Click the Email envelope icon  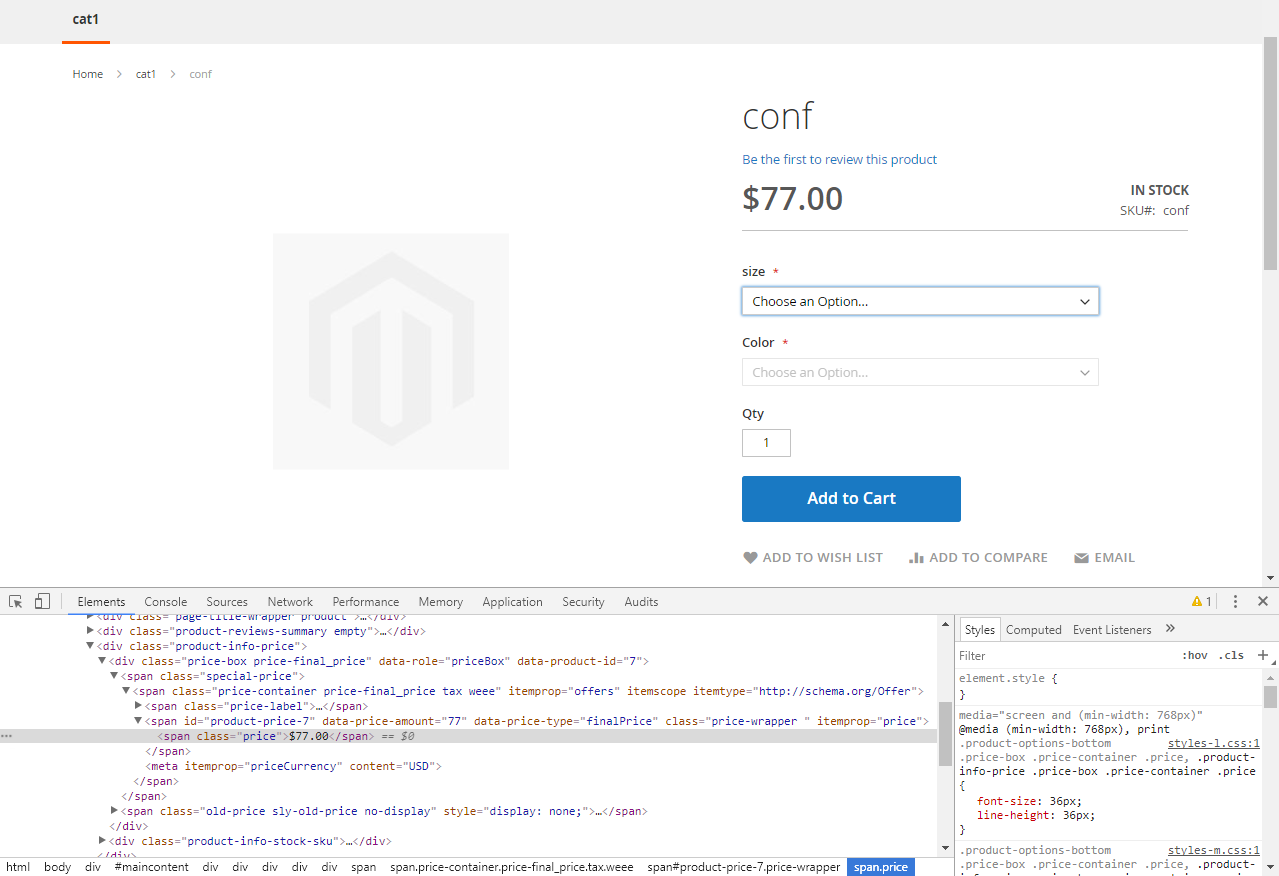click(1081, 558)
